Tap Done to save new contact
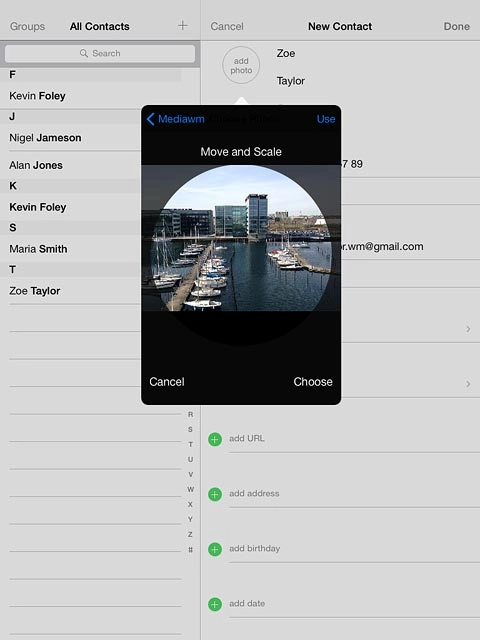The height and width of the screenshot is (640, 480). pos(456,27)
